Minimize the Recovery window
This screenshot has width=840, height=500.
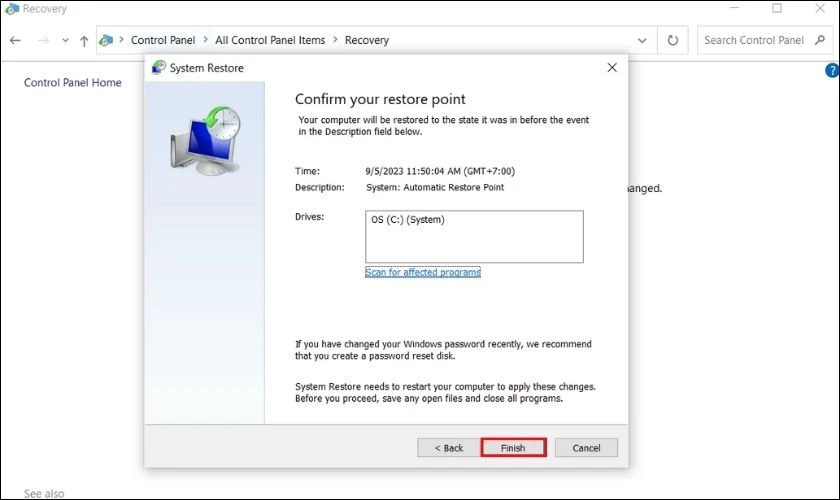tap(734, 8)
